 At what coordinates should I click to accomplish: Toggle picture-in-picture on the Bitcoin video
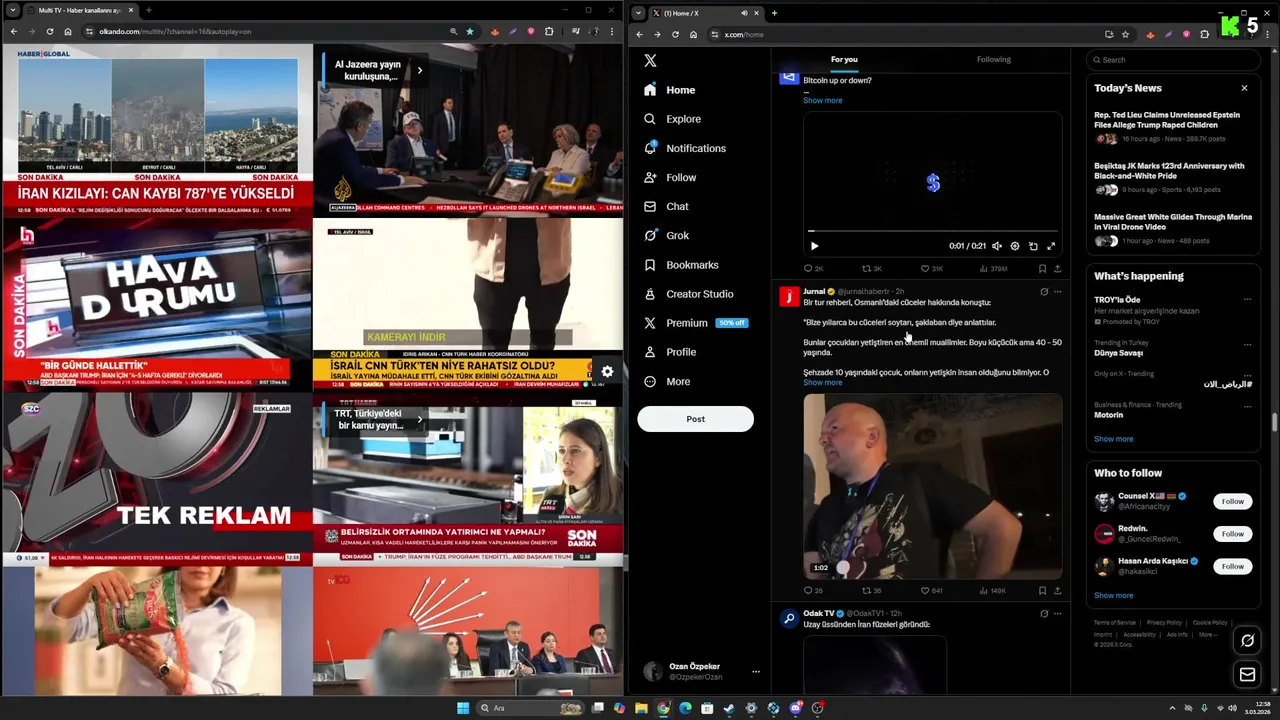(x=1033, y=246)
